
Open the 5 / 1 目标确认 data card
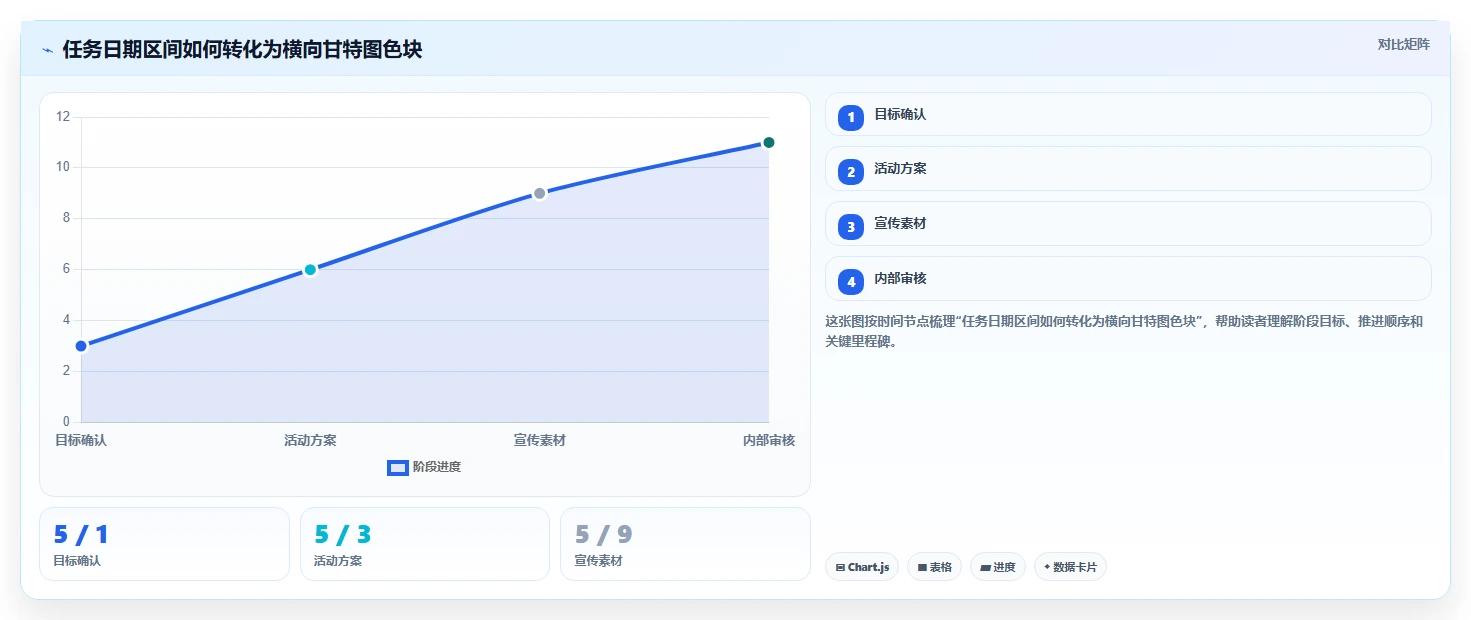click(164, 544)
